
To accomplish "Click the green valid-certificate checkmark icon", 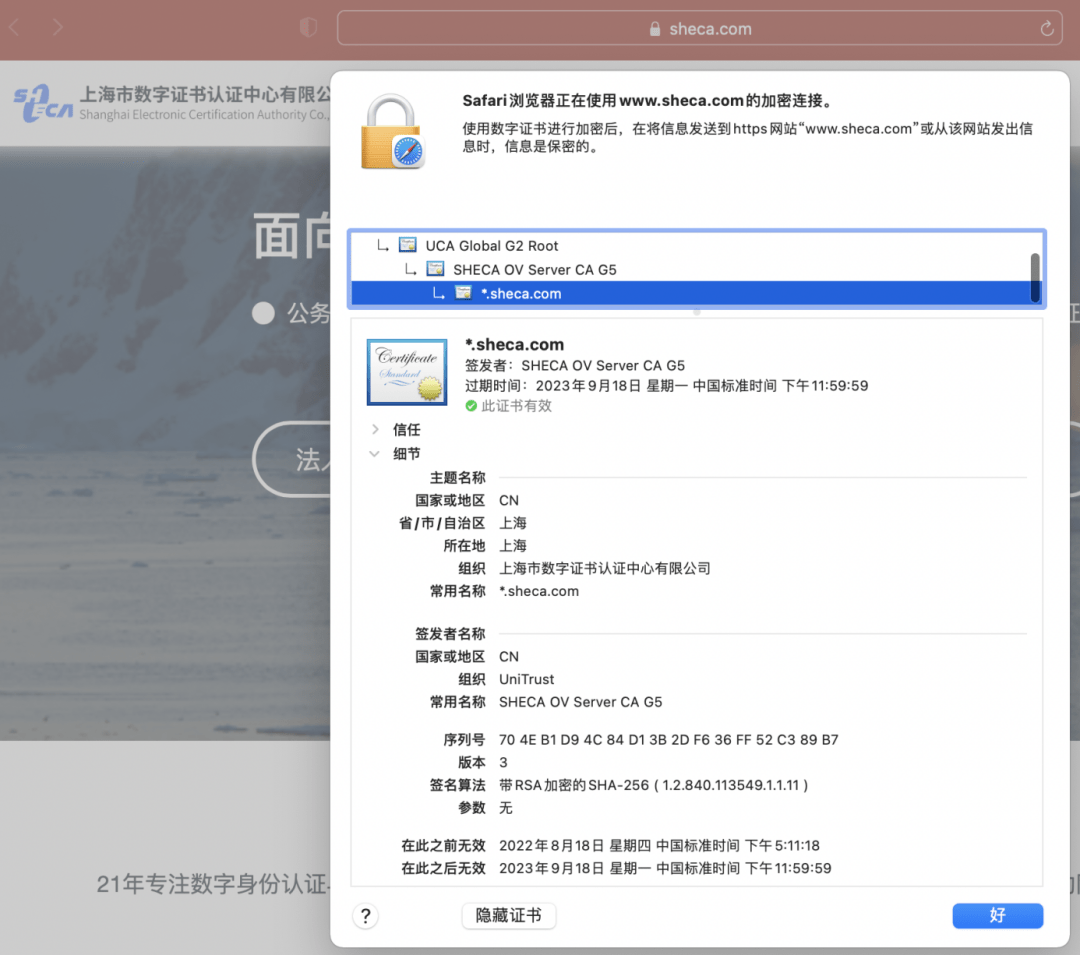I will click(471, 406).
